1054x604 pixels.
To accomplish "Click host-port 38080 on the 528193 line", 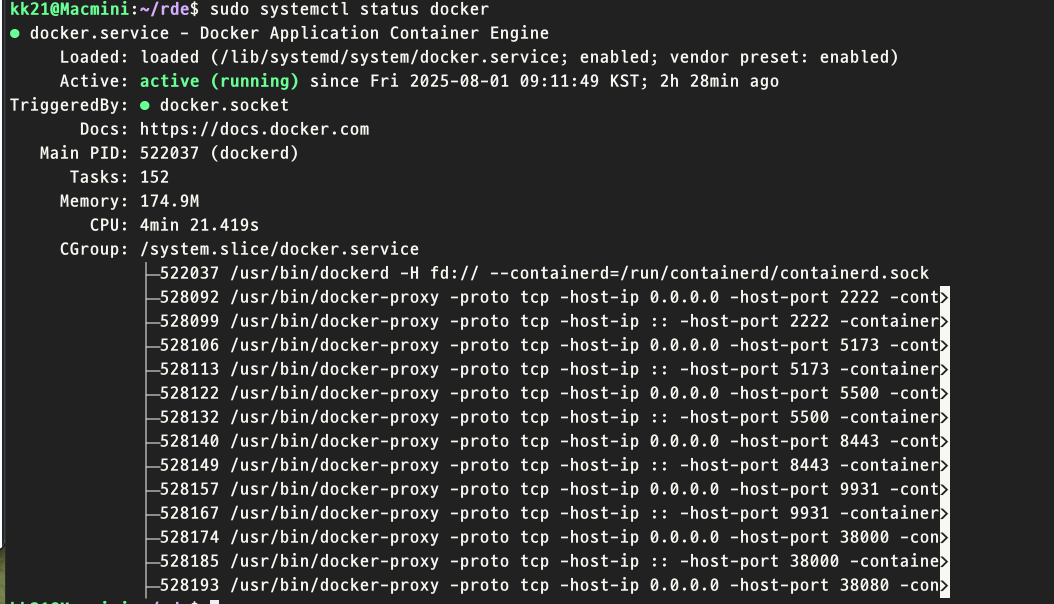I will tap(864, 585).
